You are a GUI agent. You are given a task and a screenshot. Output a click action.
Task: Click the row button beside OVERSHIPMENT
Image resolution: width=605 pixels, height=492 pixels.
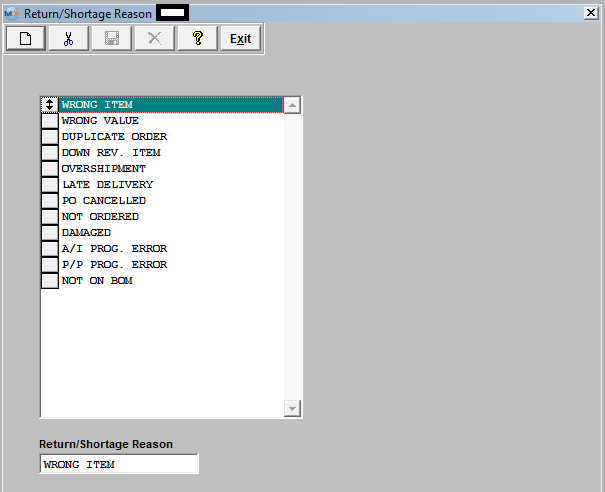coord(49,169)
